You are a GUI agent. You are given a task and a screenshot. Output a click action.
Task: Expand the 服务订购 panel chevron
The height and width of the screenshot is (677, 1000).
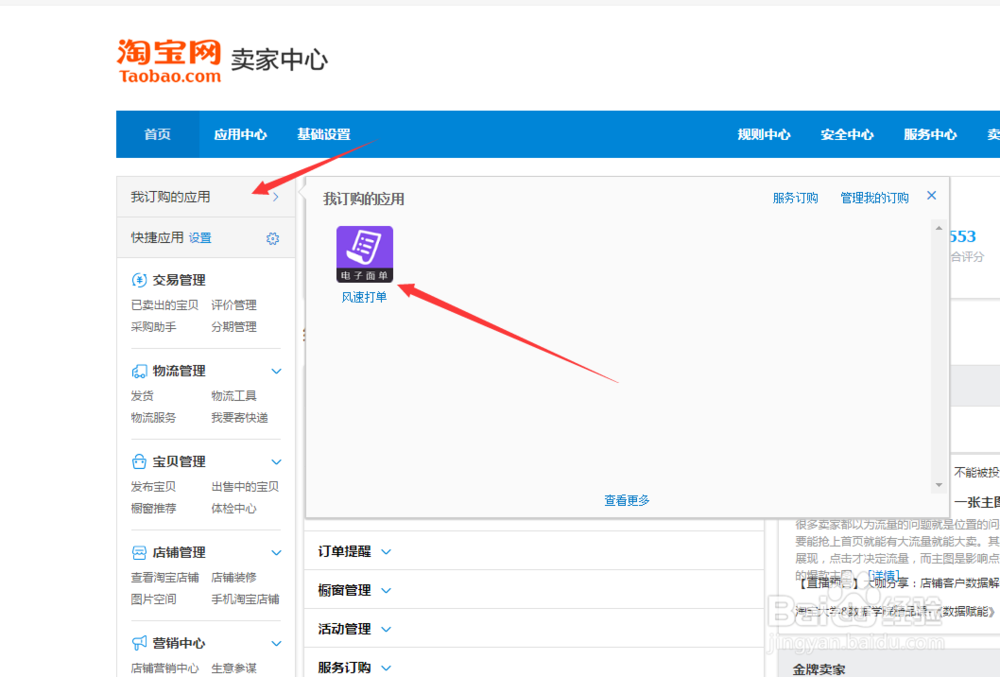pos(386,668)
